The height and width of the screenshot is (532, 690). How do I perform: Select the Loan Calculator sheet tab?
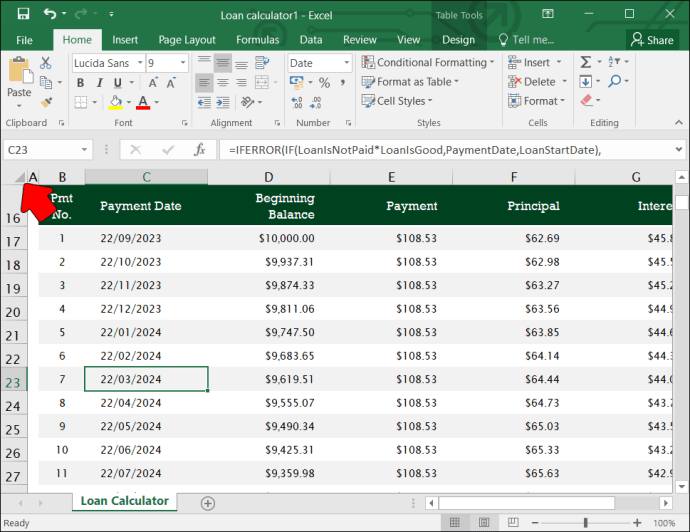(x=125, y=501)
